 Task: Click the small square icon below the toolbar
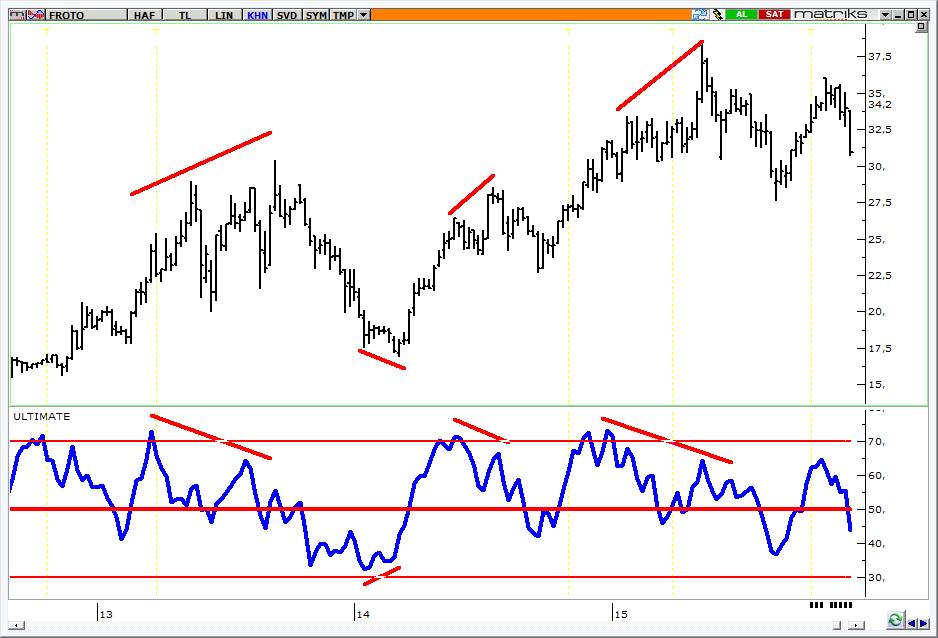click(921, 27)
